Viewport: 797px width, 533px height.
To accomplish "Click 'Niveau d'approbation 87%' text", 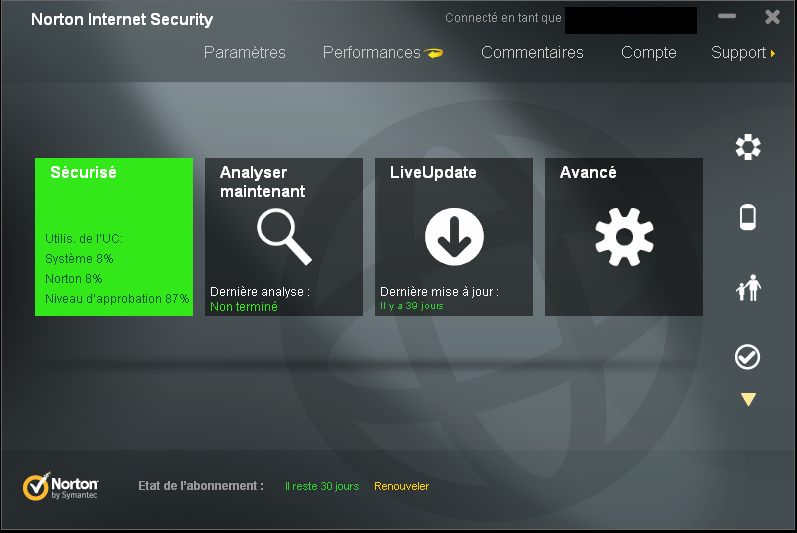I will (x=117, y=299).
